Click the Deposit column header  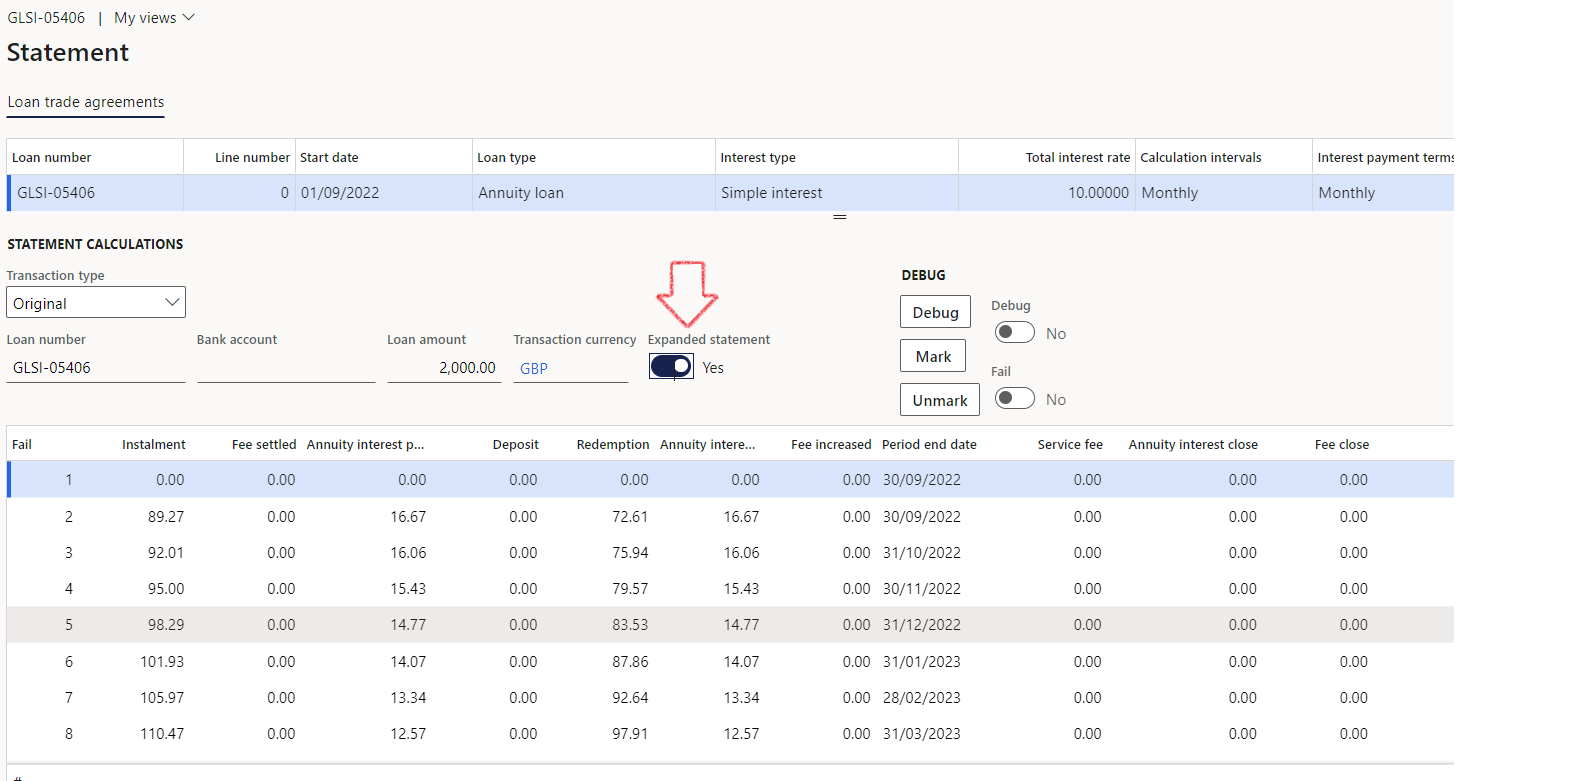click(x=515, y=445)
